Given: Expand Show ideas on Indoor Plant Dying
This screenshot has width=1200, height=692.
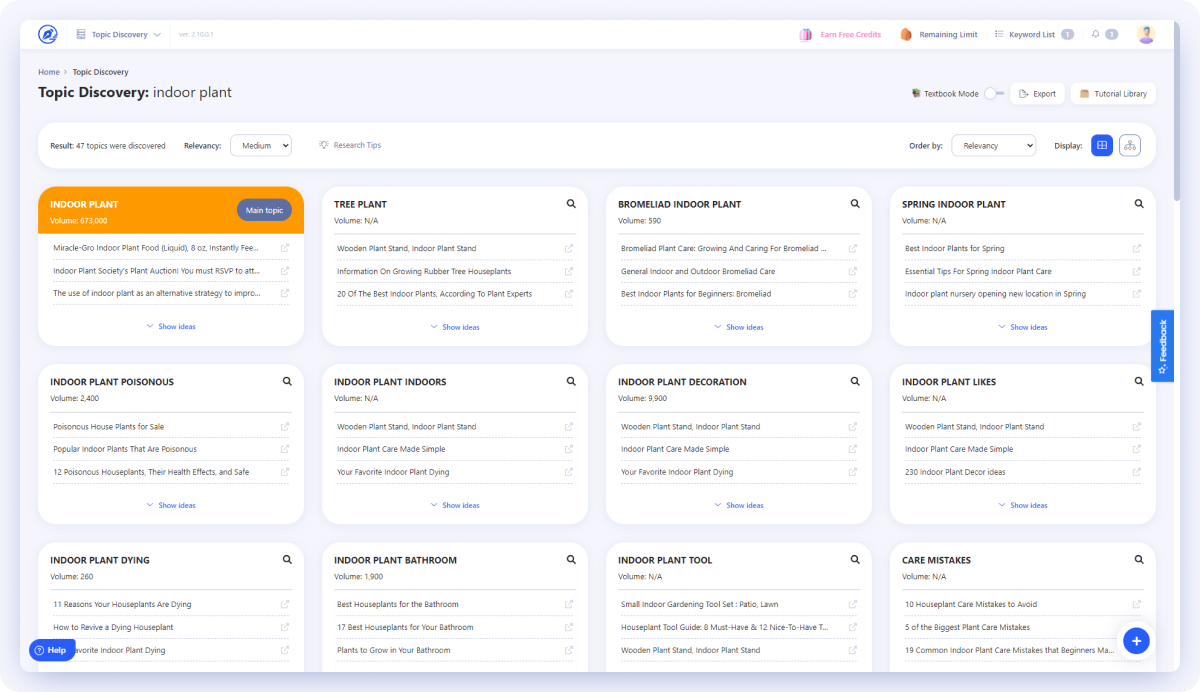Looking at the screenshot, I should click(x=170, y=682).
